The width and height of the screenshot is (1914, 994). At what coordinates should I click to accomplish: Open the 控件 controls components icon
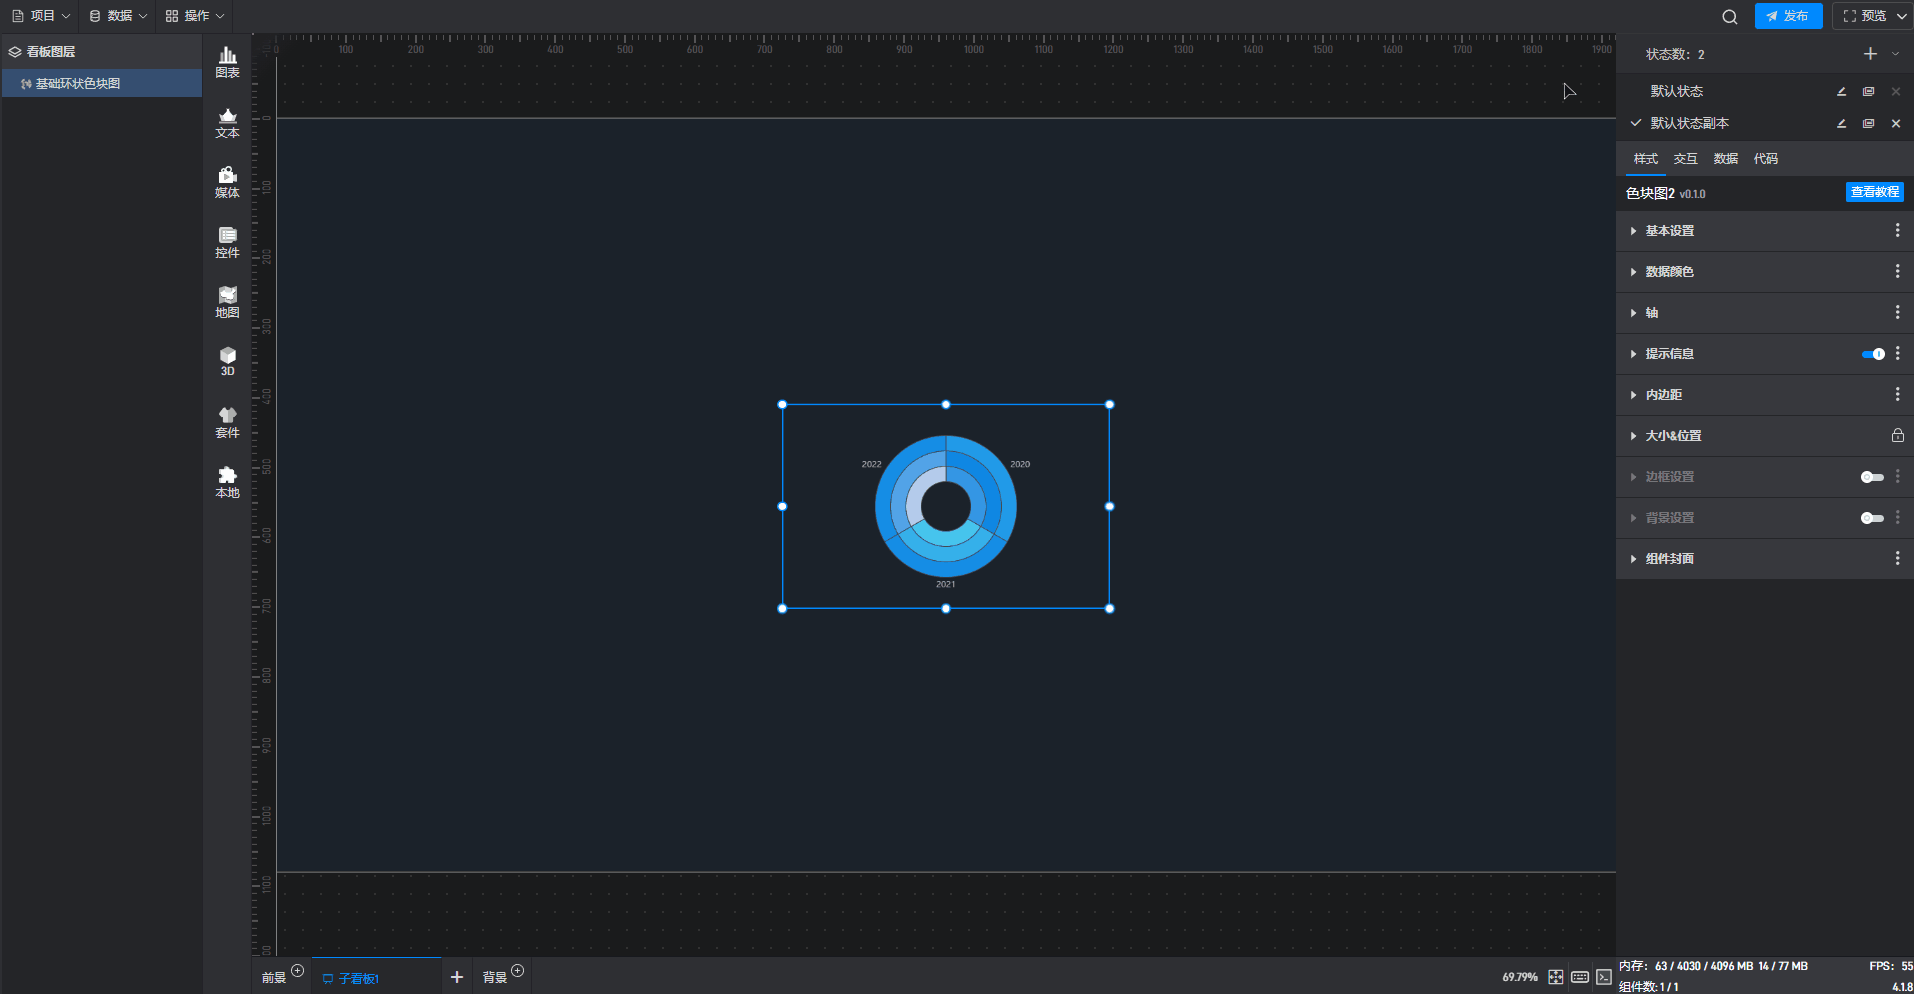tap(227, 242)
